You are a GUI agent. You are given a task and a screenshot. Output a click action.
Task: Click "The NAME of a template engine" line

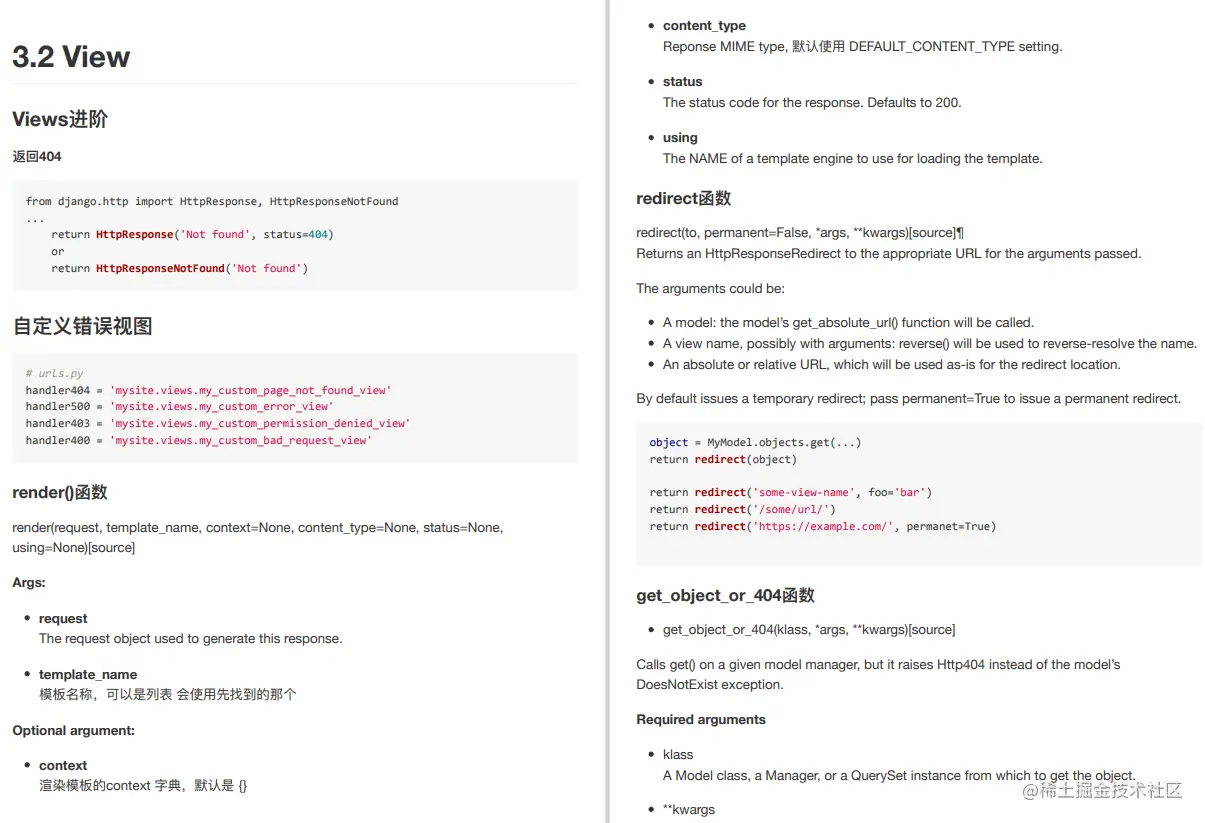coord(853,158)
